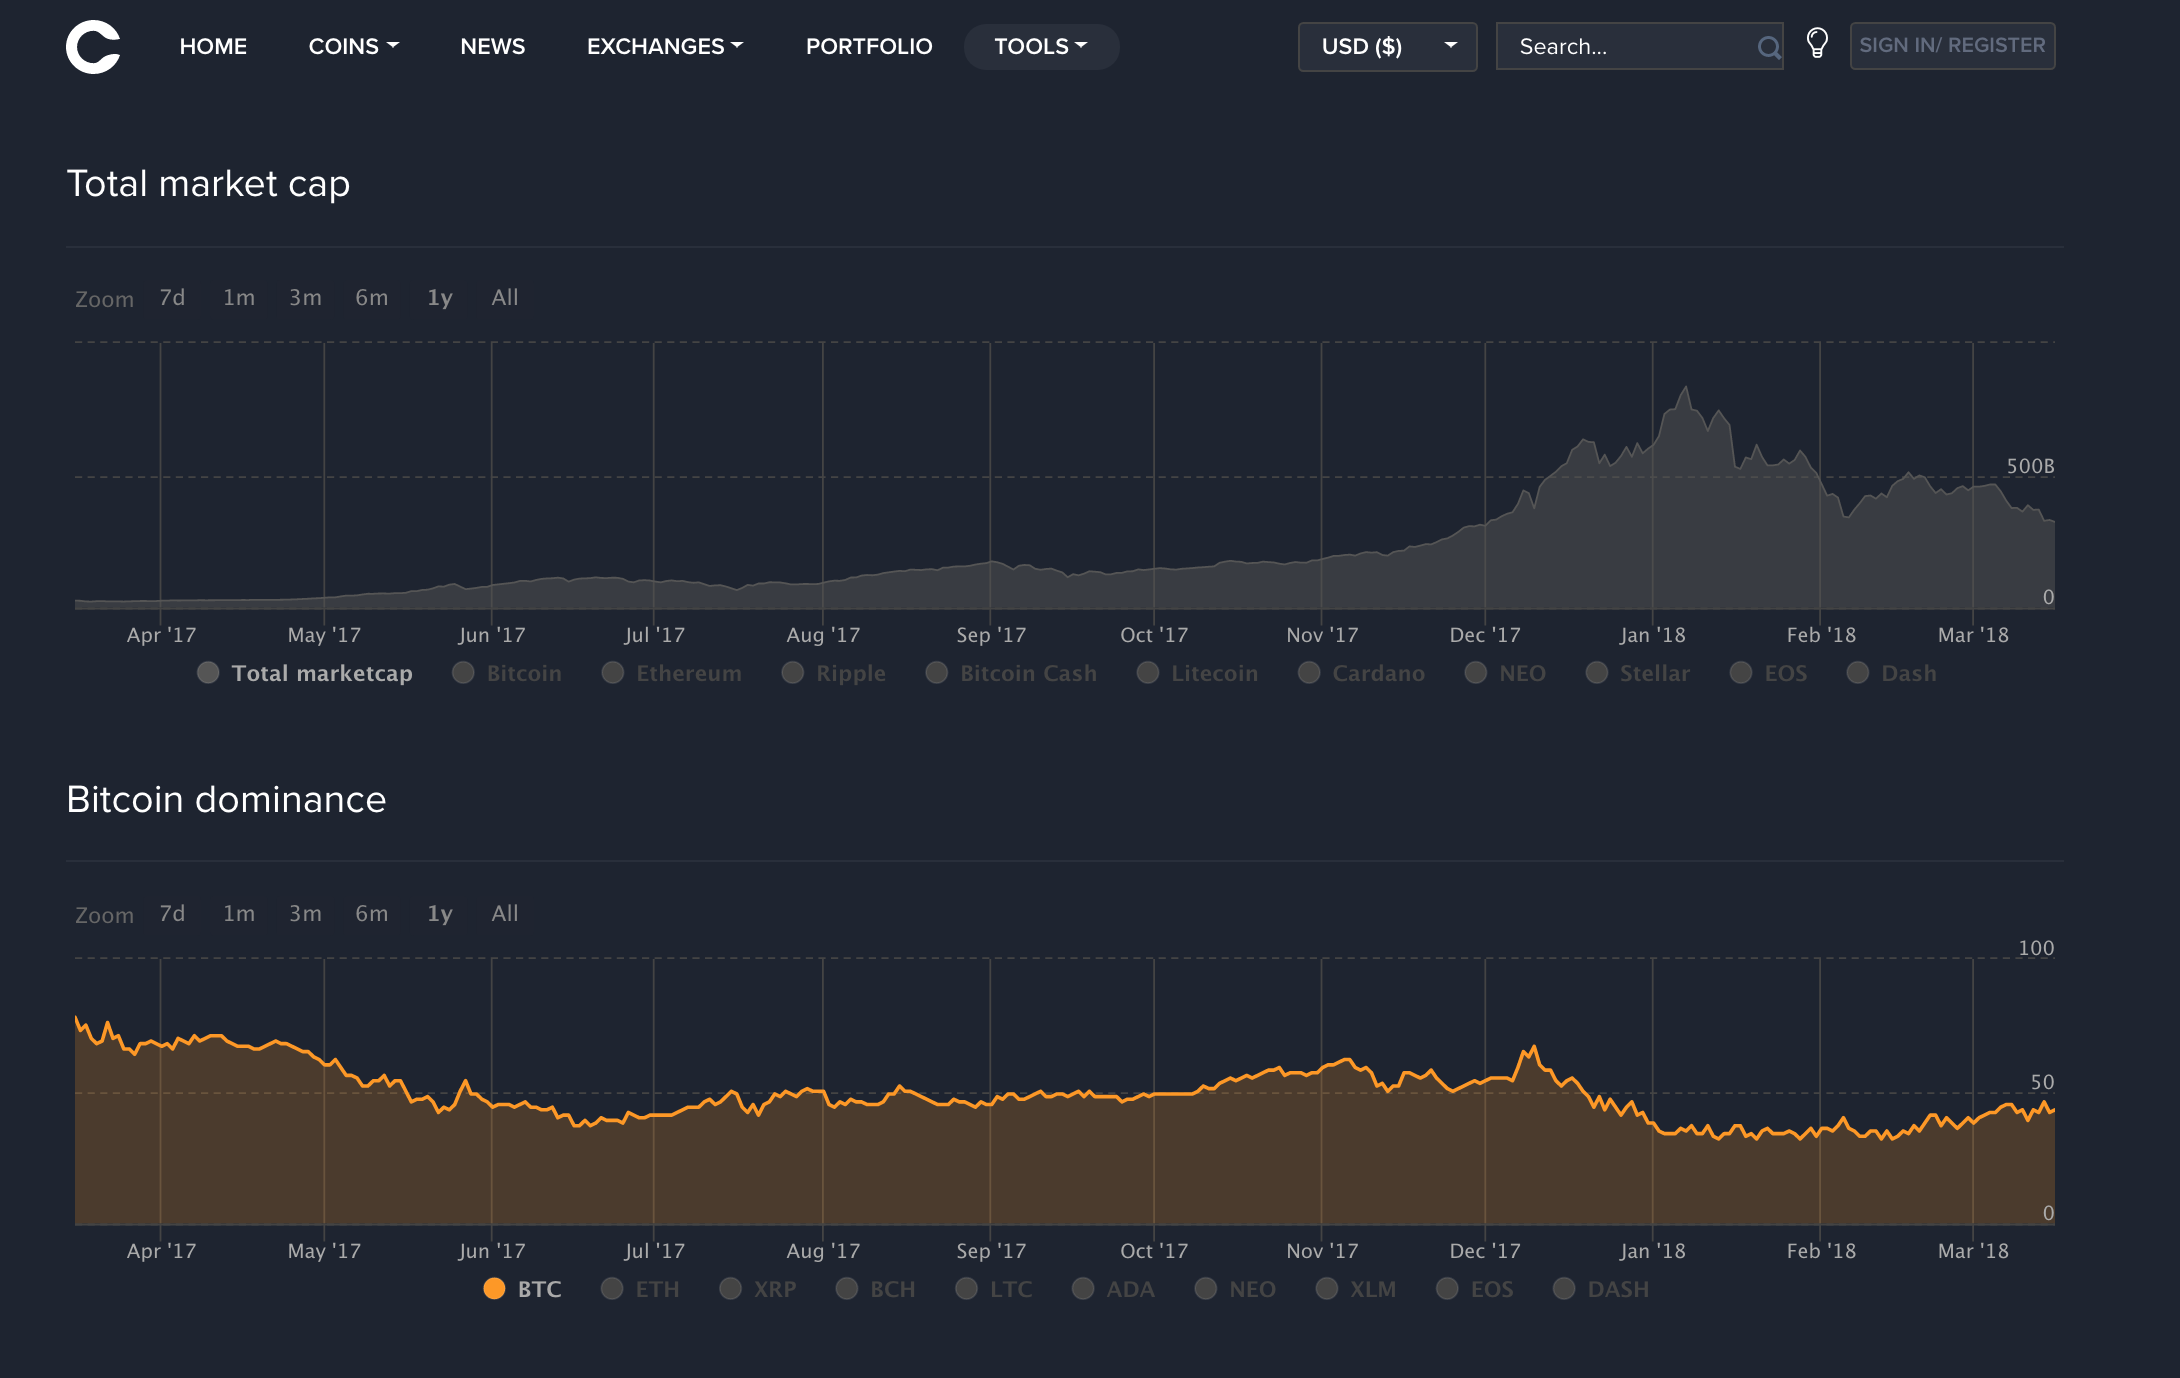Open the USD ($) currency selector
2180x1378 pixels.
[x=1386, y=46]
